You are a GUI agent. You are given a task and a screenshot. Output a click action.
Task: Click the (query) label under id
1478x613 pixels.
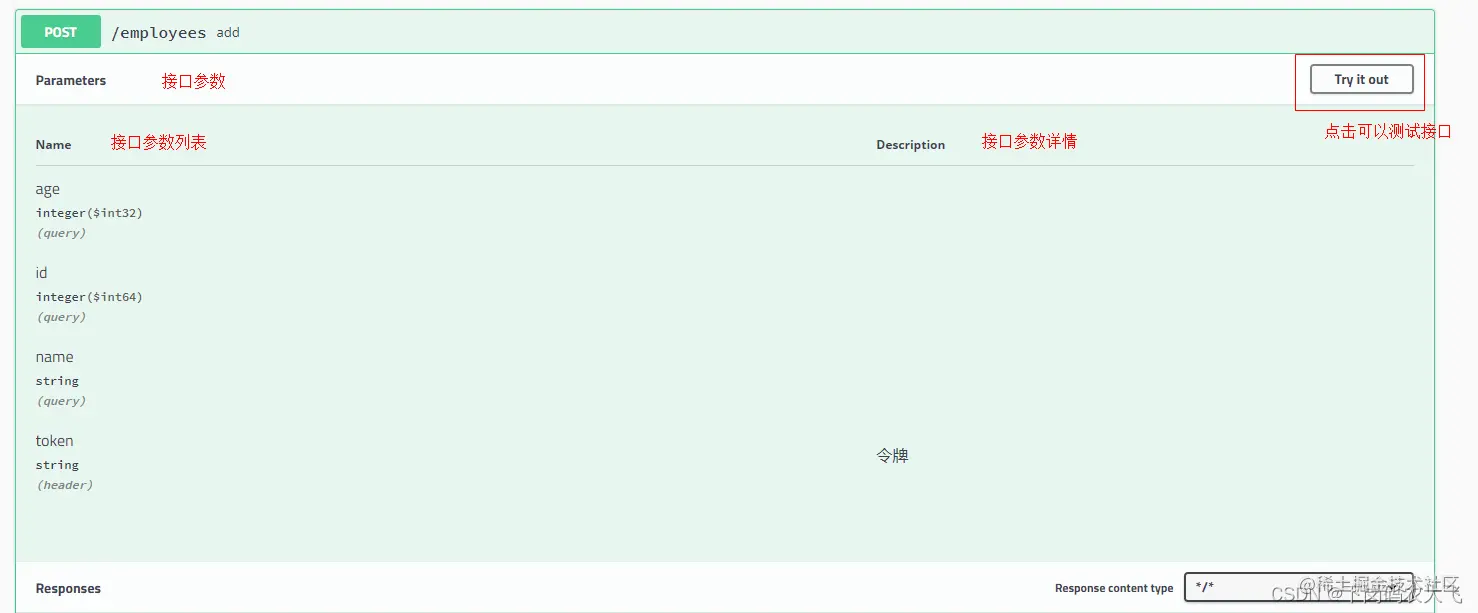pyautogui.click(x=61, y=317)
